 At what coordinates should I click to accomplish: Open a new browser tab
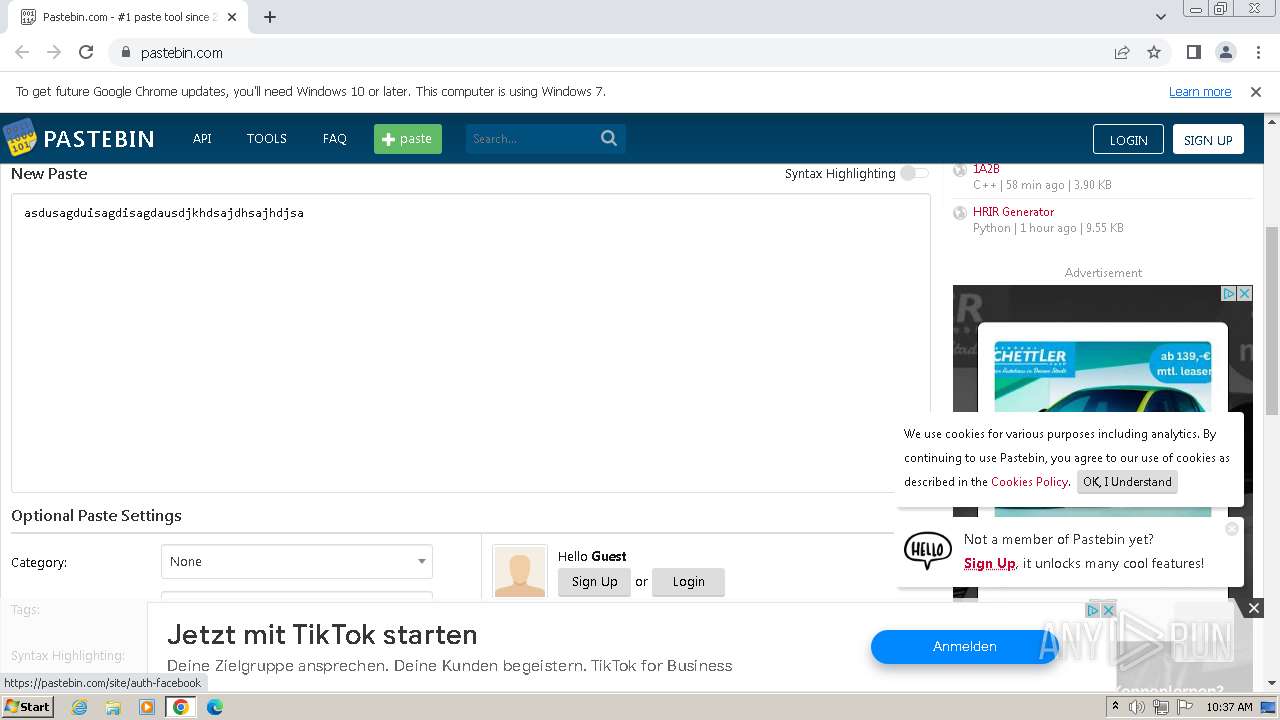pos(270,17)
